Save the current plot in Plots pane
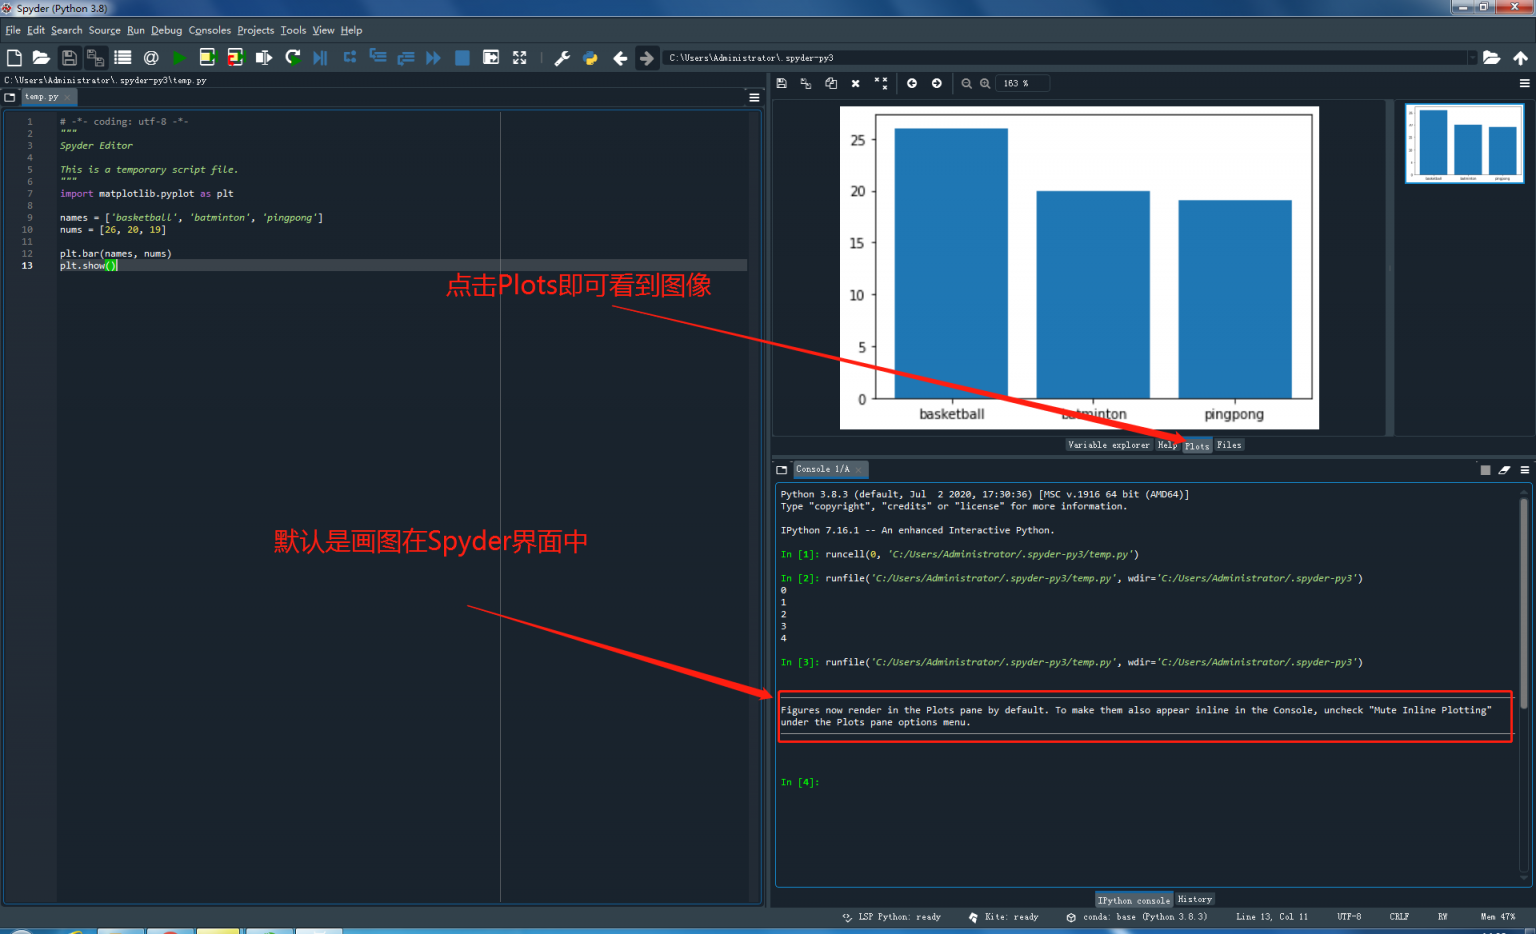The height and width of the screenshot is (934, 1536). point(782,83)
